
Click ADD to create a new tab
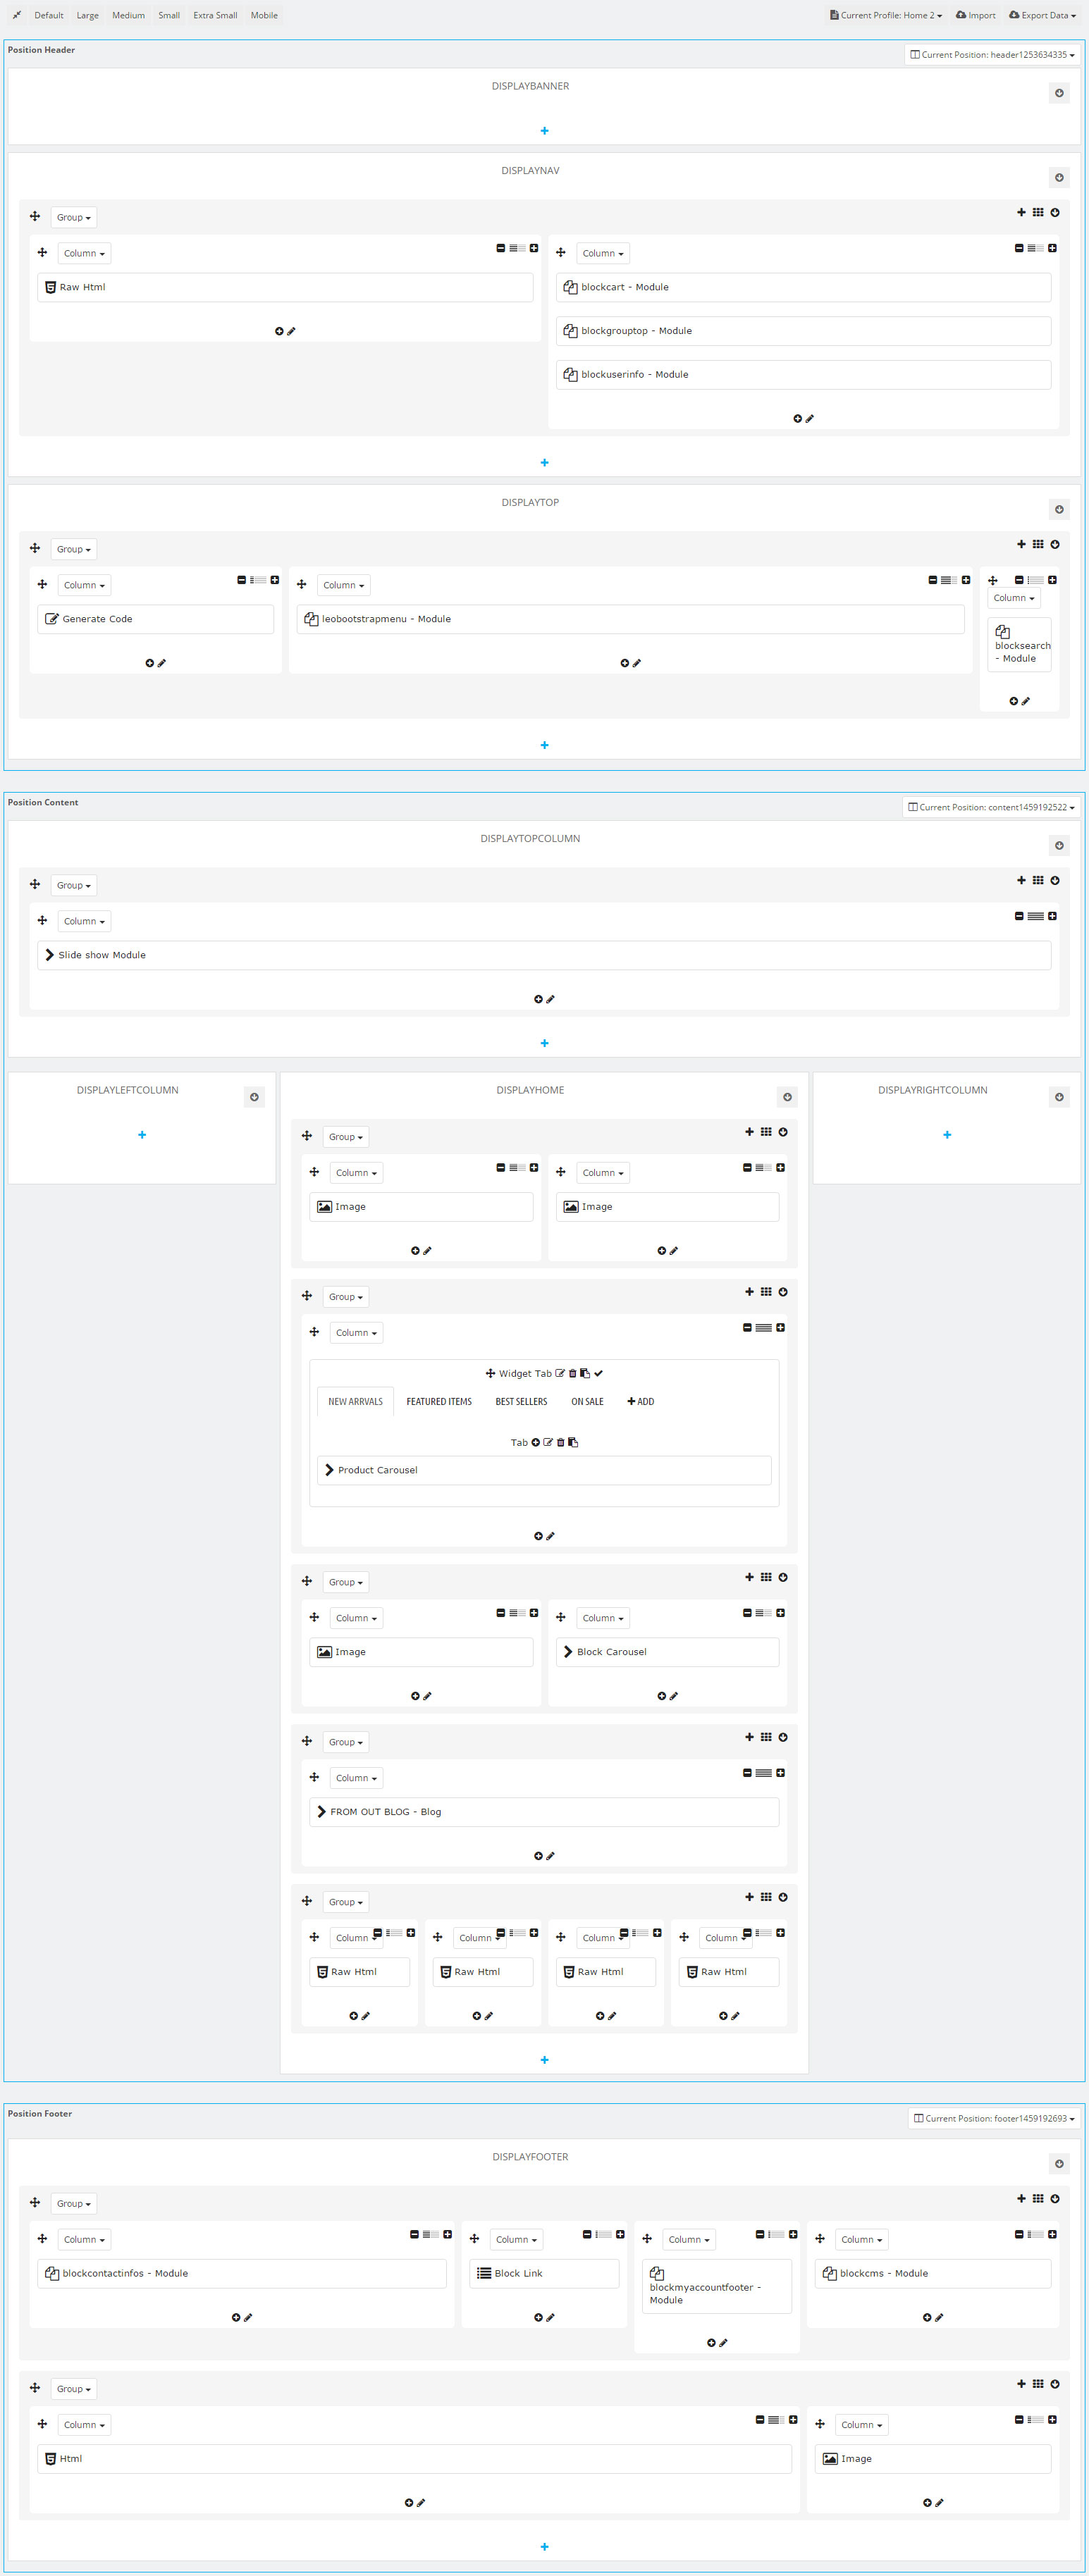641,1402
